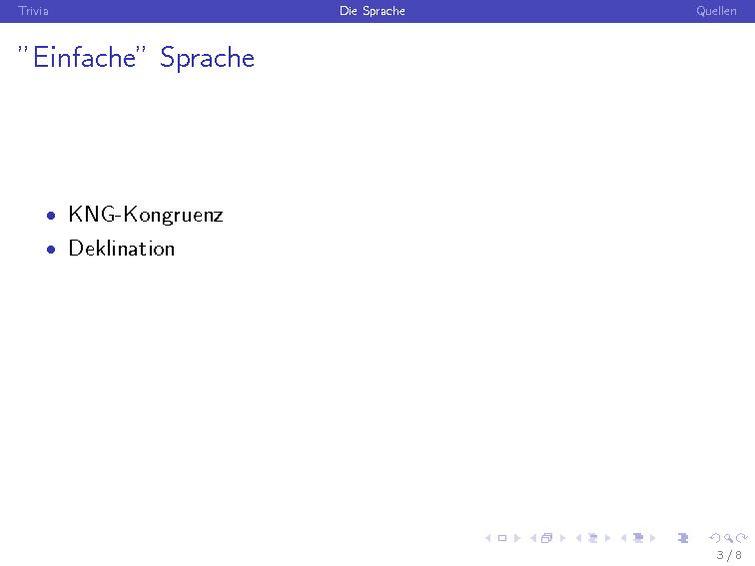Go to next section arrow
Screen dimensions: 755x566
[x=653, y=538]
